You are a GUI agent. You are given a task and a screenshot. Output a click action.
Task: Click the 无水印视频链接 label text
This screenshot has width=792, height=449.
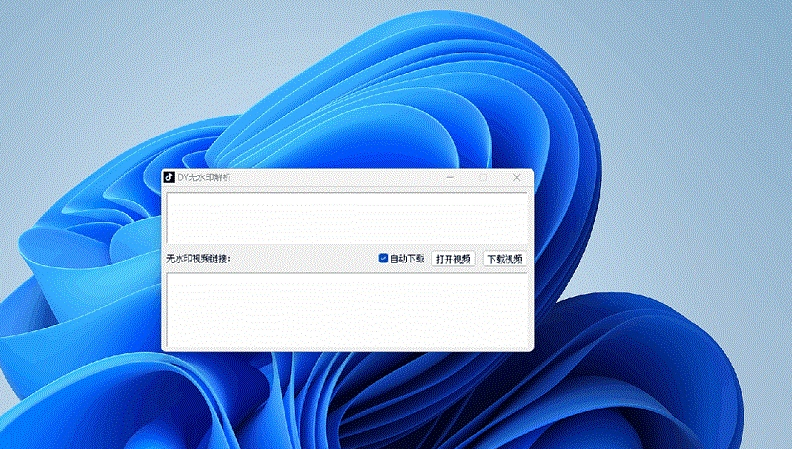point(199,259)
